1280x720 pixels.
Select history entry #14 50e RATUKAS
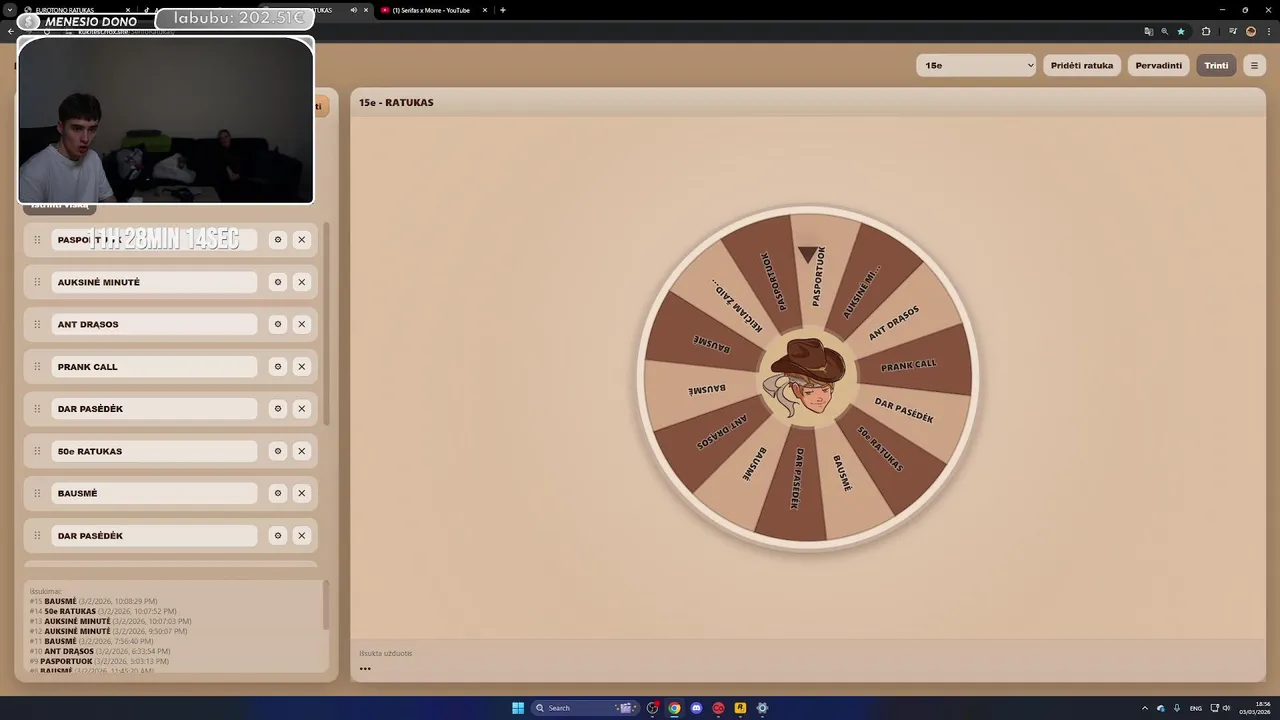(x=103, y=611)
